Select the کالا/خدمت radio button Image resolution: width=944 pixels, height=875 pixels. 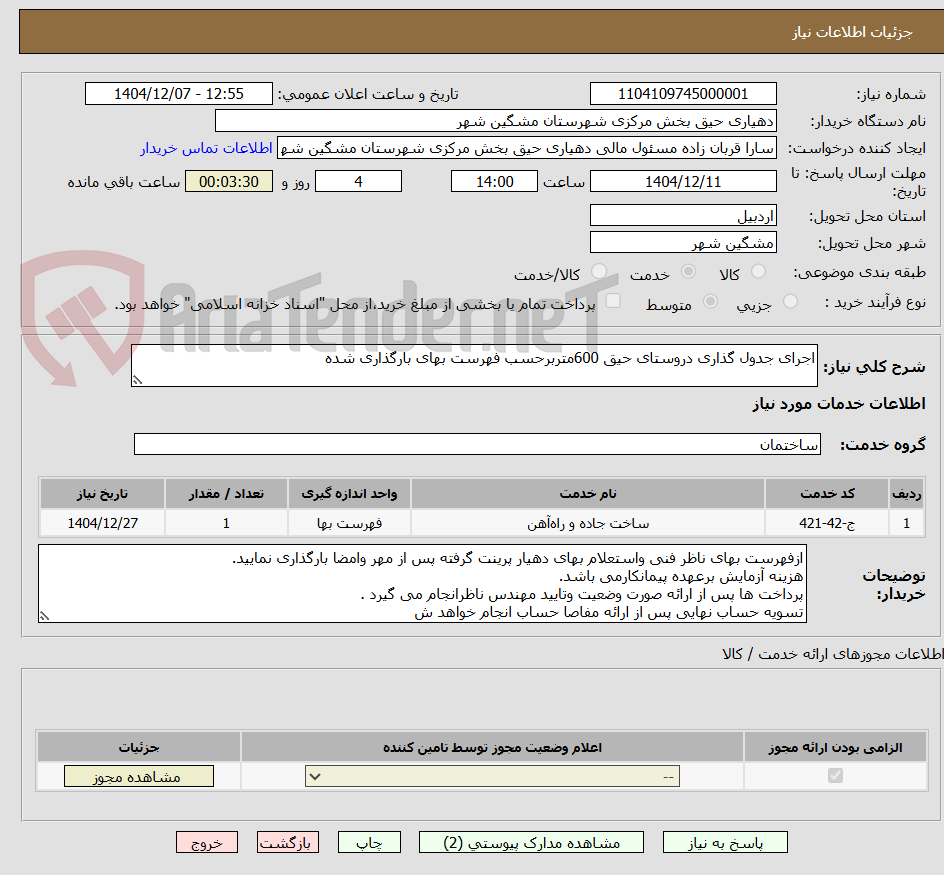(598, 272)
